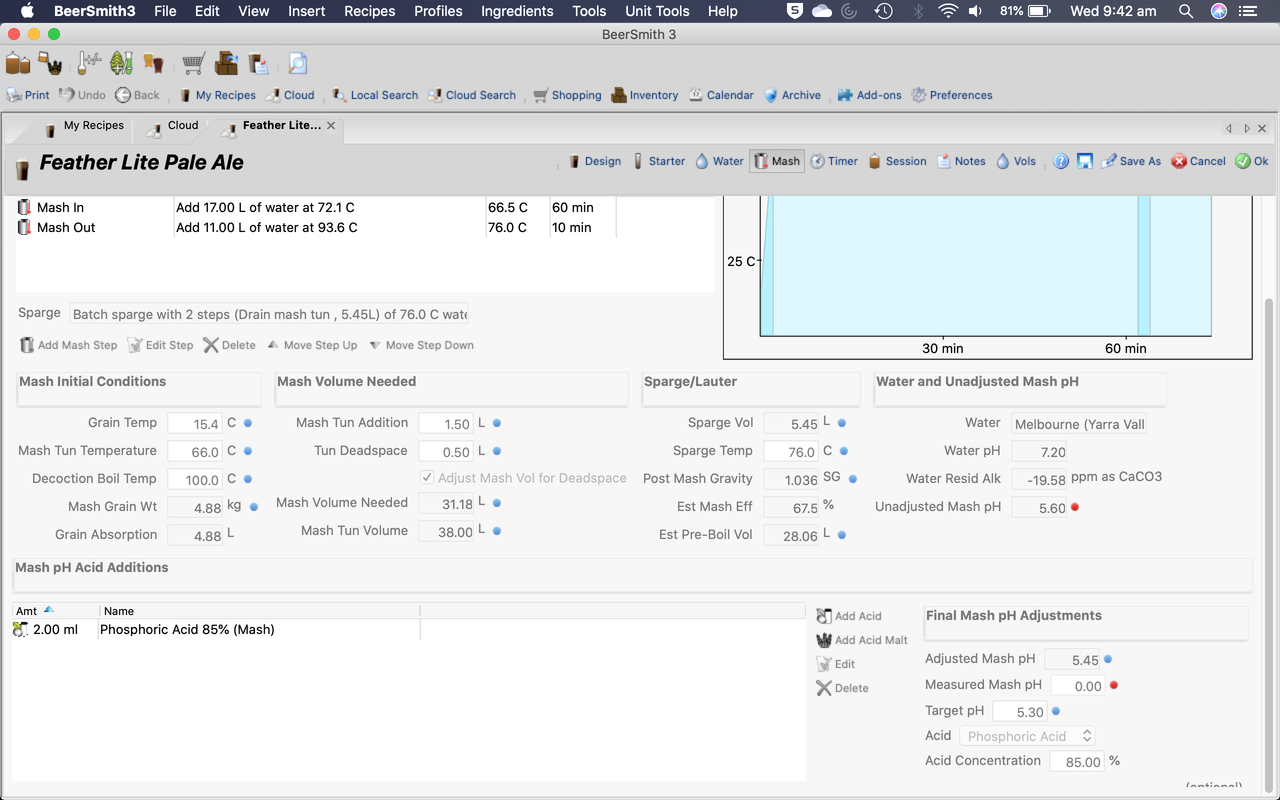Go back using the Back toolbar button
The image size is (1280, 800).
click(x=137, y=95)
